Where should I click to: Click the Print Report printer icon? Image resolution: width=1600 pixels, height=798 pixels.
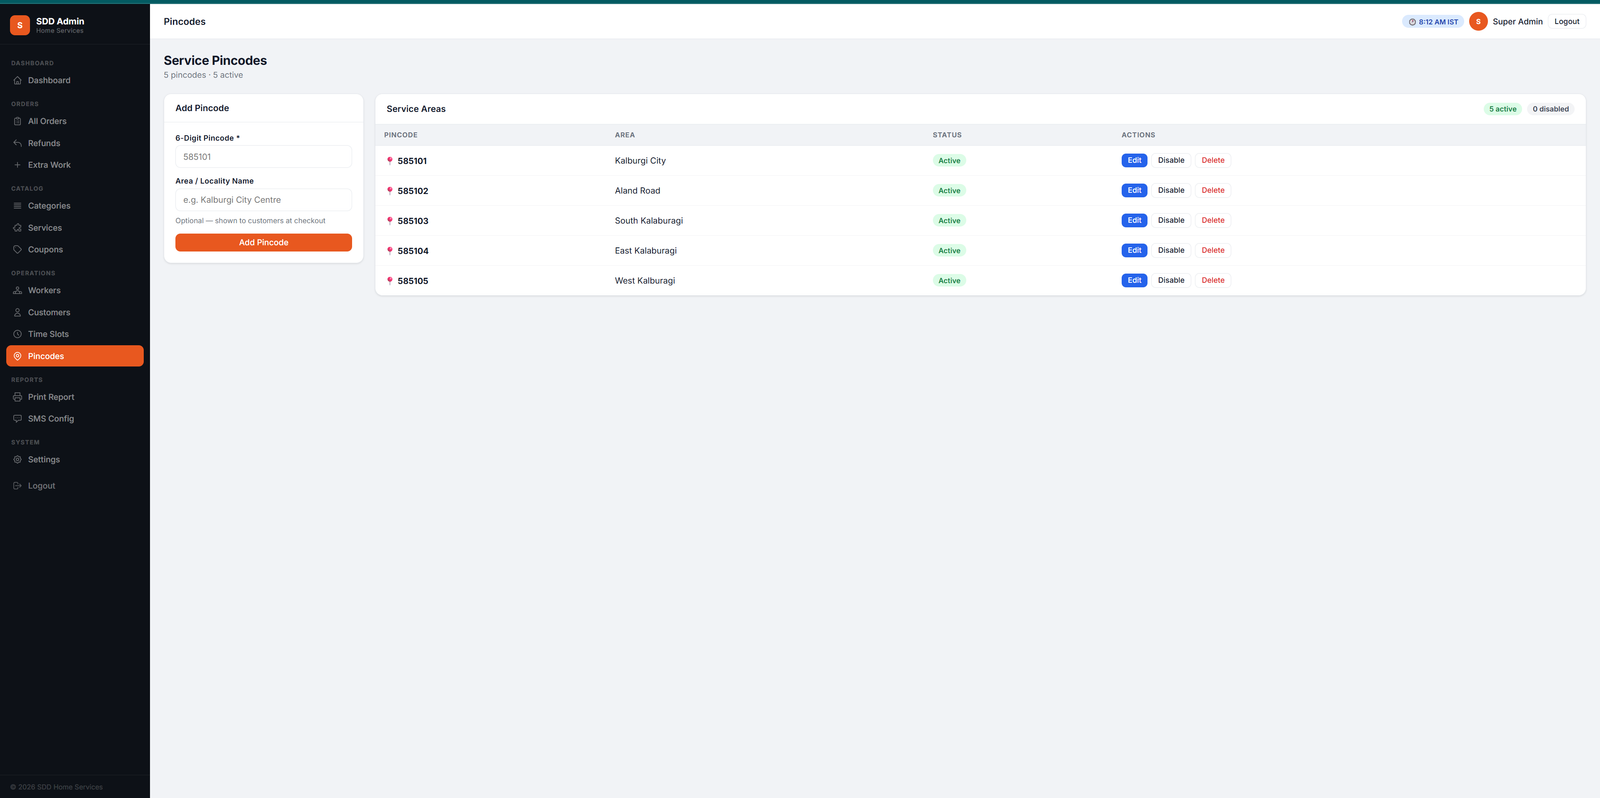point(17,397)
